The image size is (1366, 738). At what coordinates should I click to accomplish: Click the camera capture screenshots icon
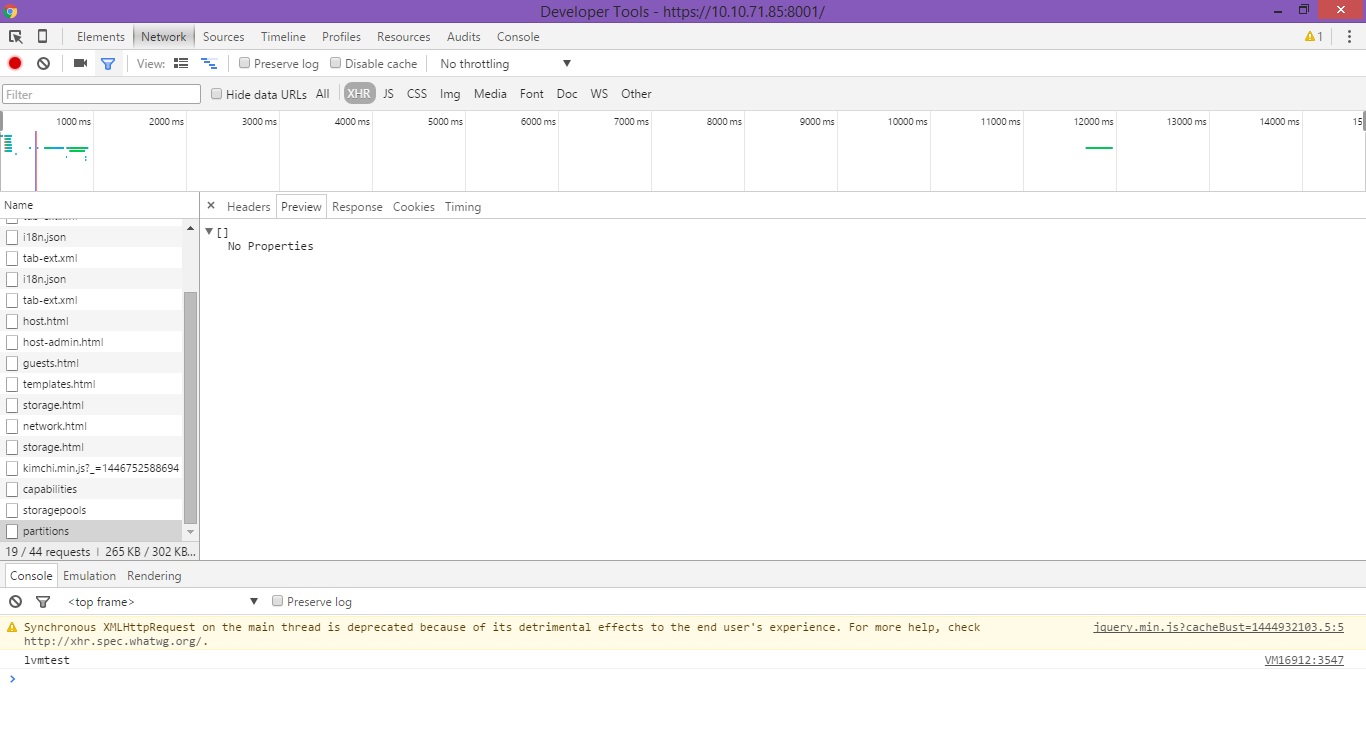[80, 63]
